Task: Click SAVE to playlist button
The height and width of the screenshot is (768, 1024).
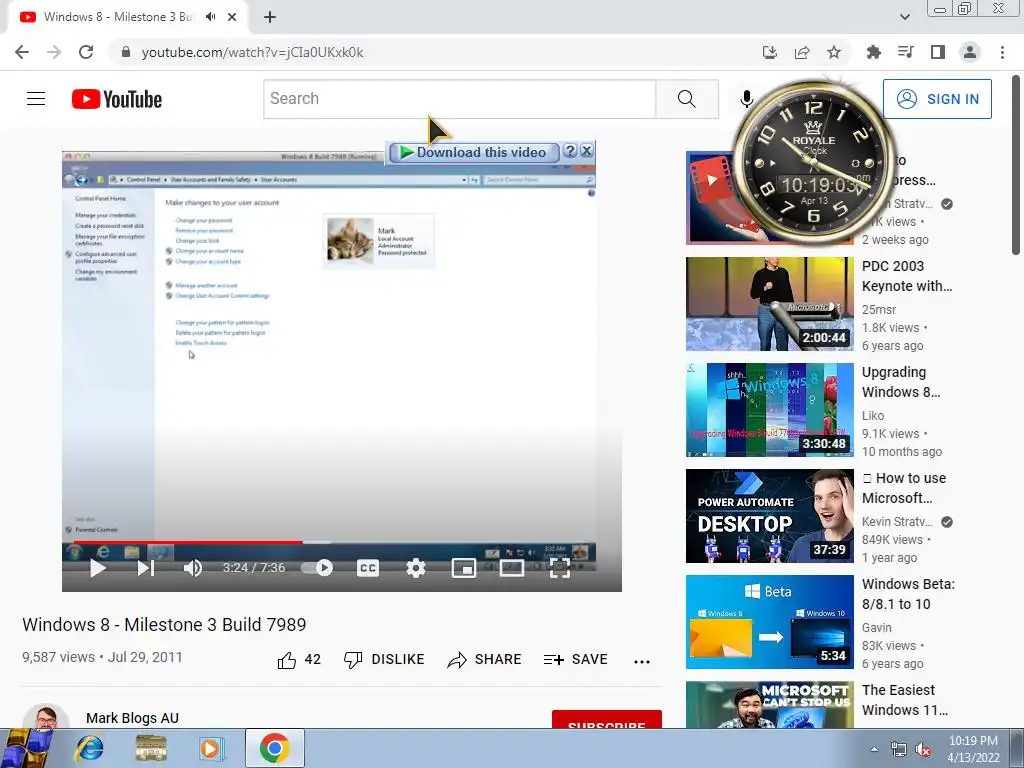Action: [575, 660]
